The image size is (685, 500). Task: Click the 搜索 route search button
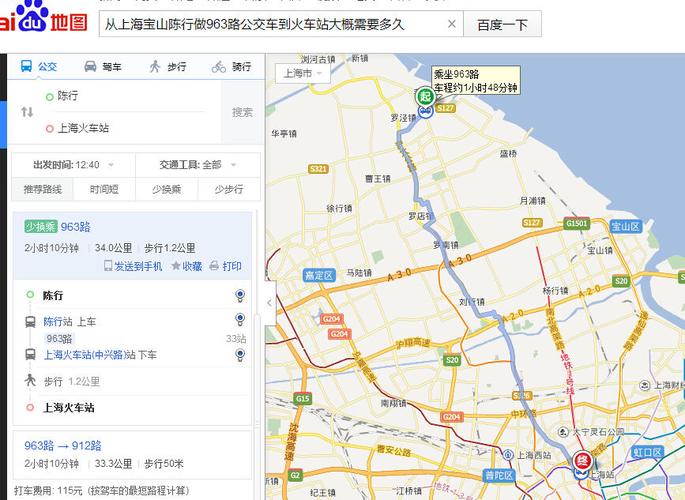click(242, 112)
